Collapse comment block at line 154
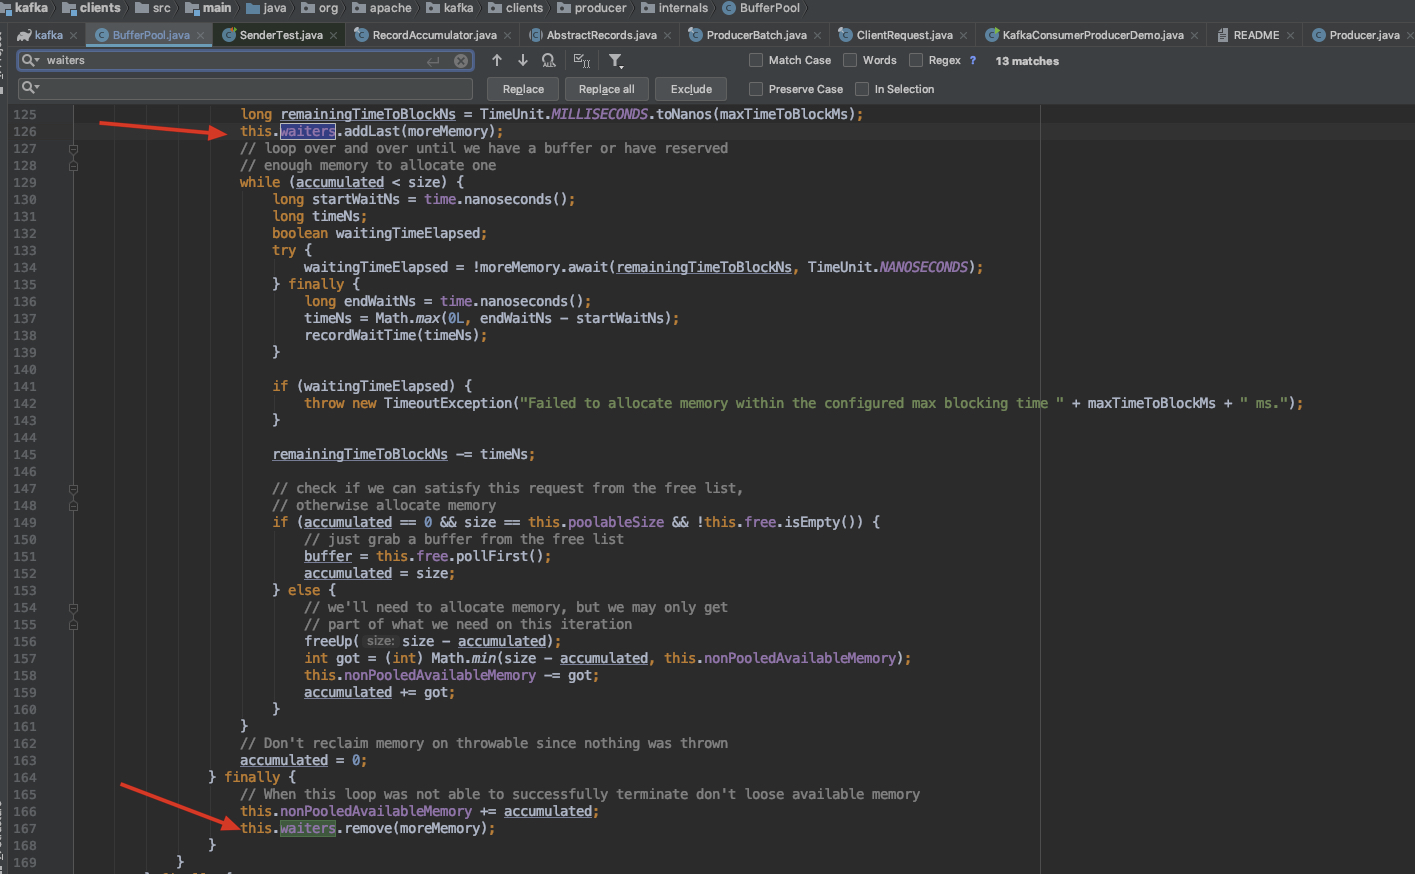Viewport: 1415px width, 874px height. tap(73, 608)
